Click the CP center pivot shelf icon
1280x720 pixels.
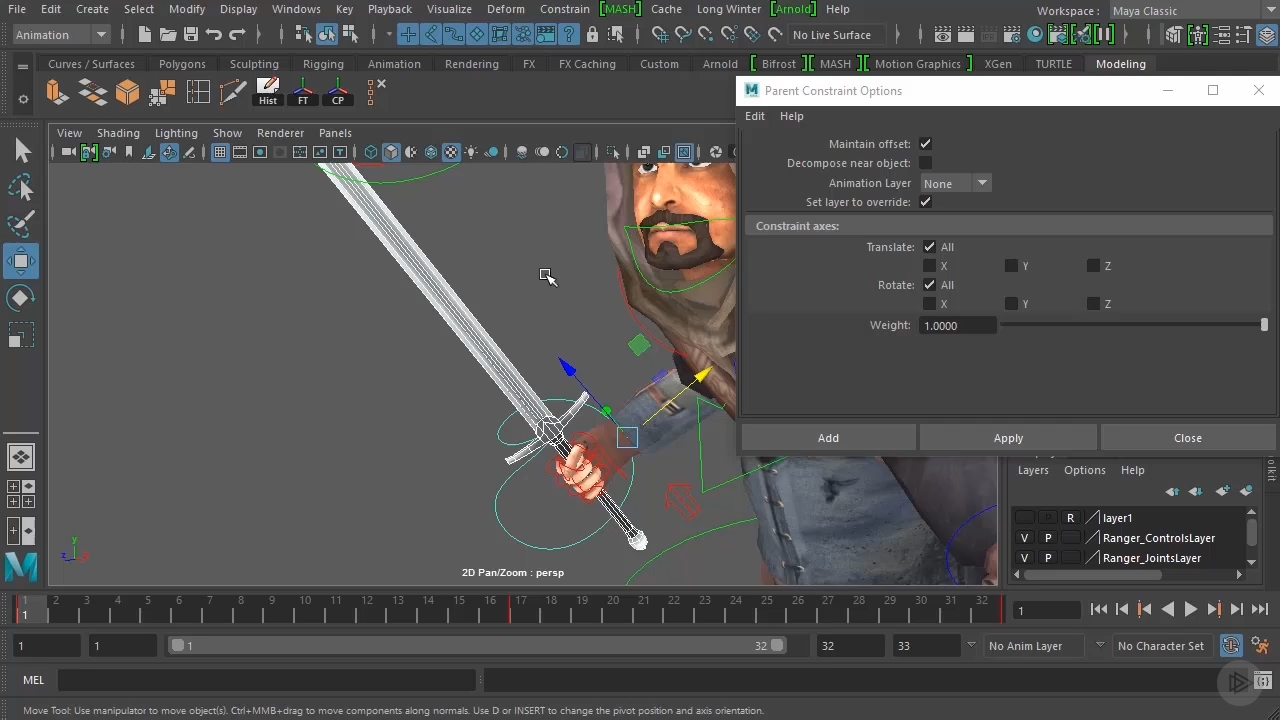click(338, 92)
